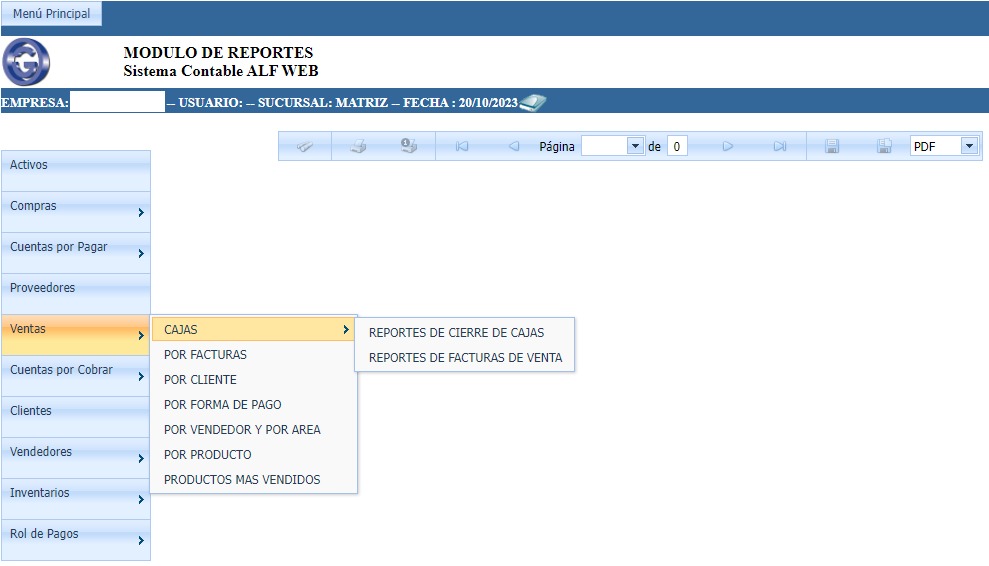Jump to last report page
Viewport: 989px width, 566px height.
click(780, 146)
